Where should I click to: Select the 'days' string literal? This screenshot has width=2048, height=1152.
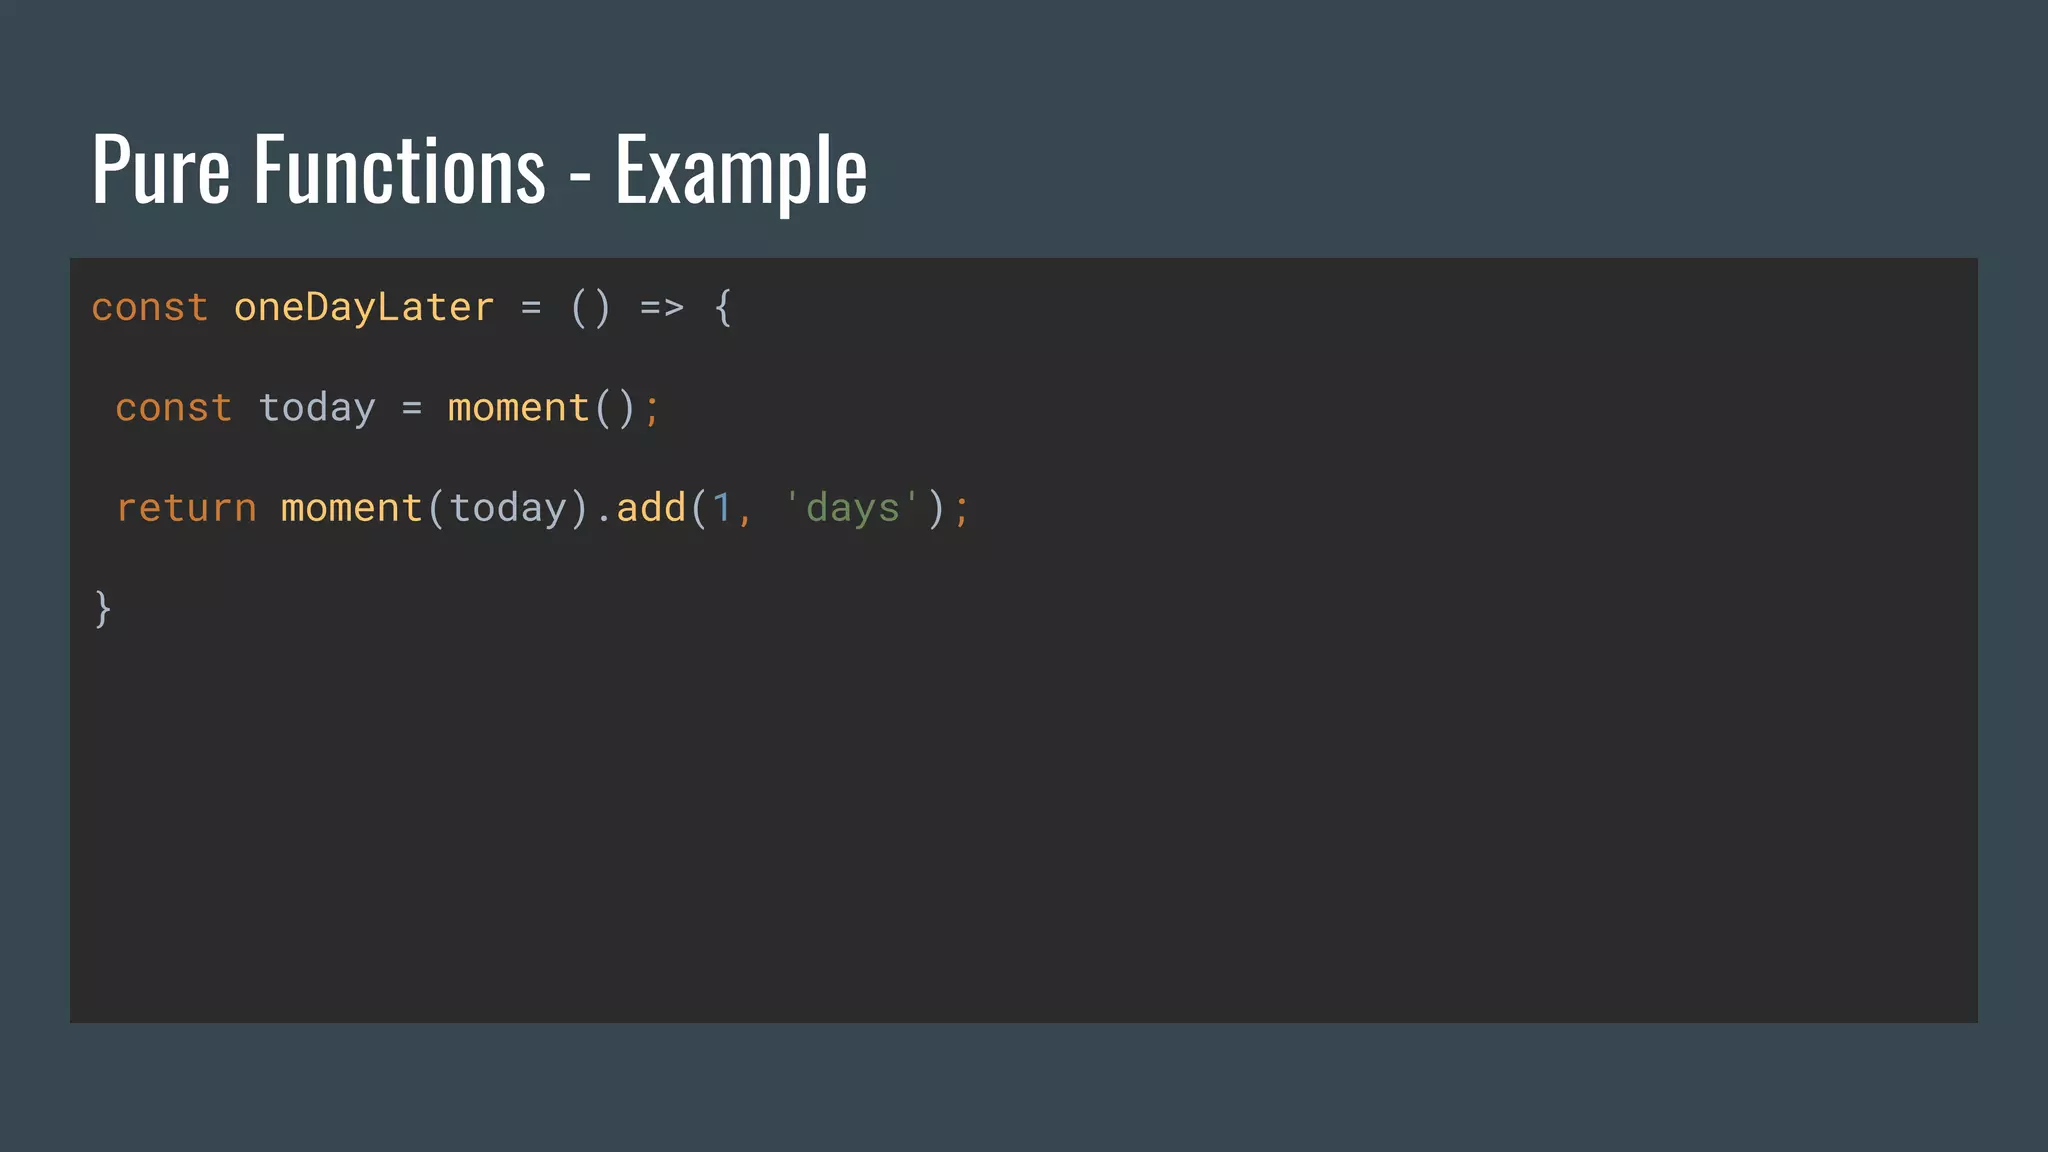[852, 508]
